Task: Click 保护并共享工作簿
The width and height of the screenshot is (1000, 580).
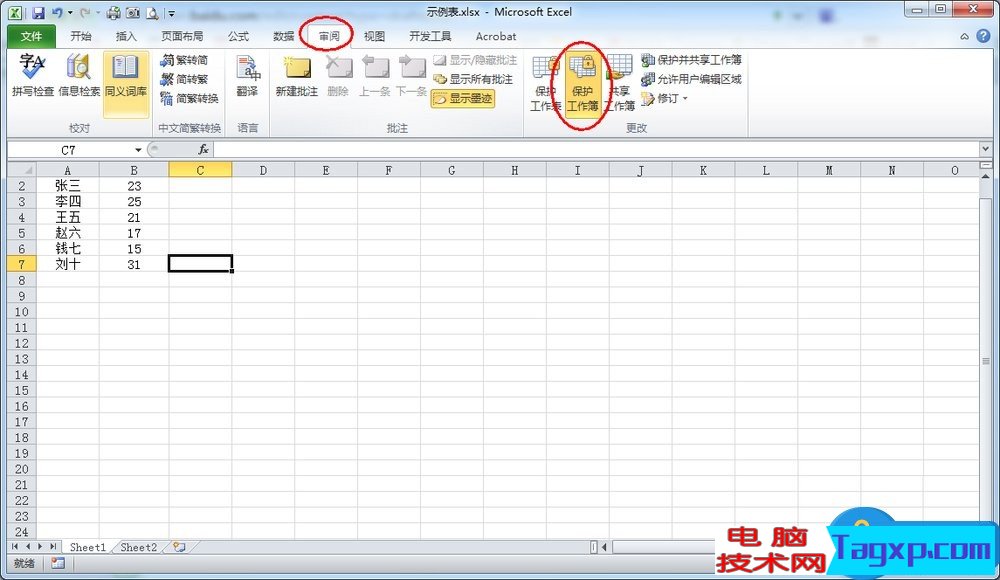Action: pyautogui.click(x=691, y=60)
